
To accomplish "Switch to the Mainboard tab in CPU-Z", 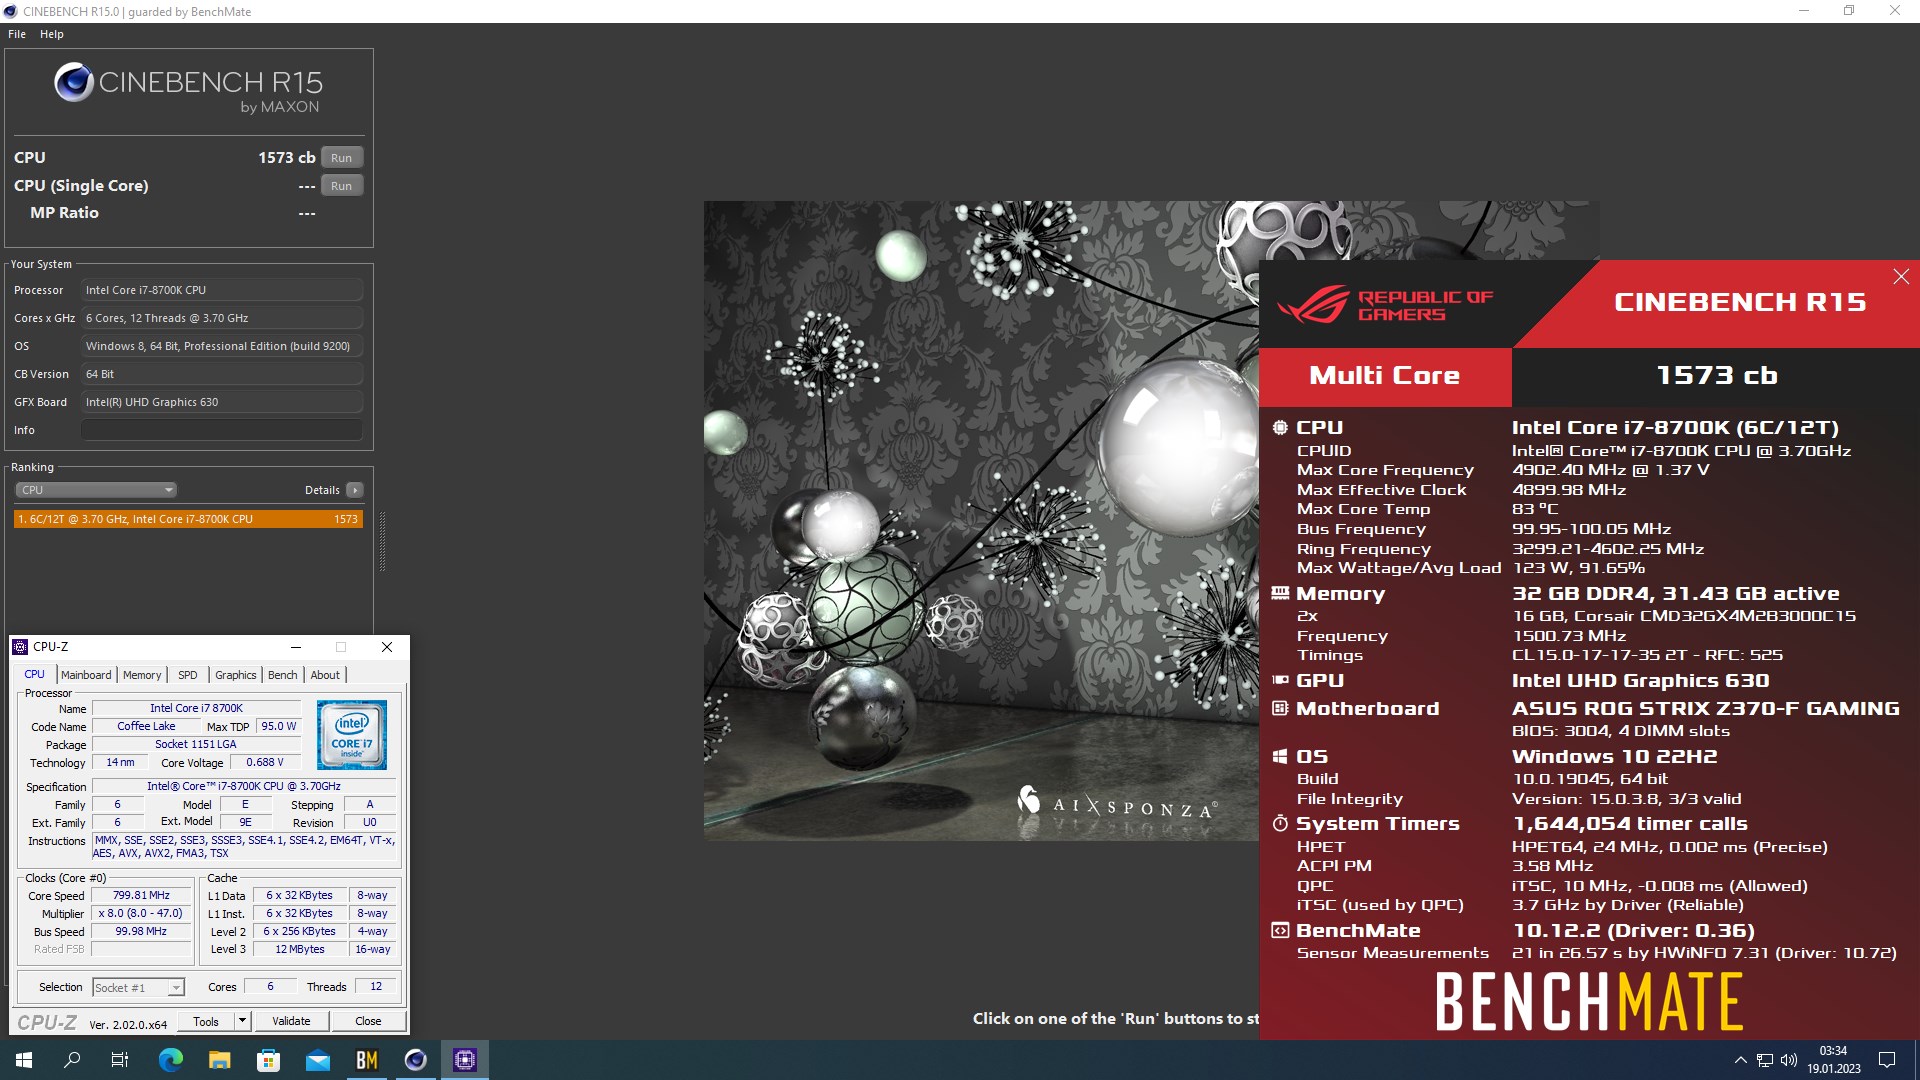I will point(86,675).
